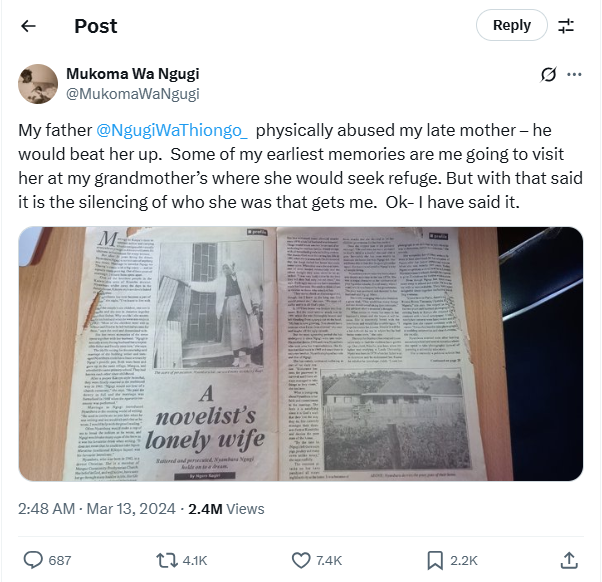Click the @MukomaWaNgugi handle
602x582 pixels.
tap(132, 94)
